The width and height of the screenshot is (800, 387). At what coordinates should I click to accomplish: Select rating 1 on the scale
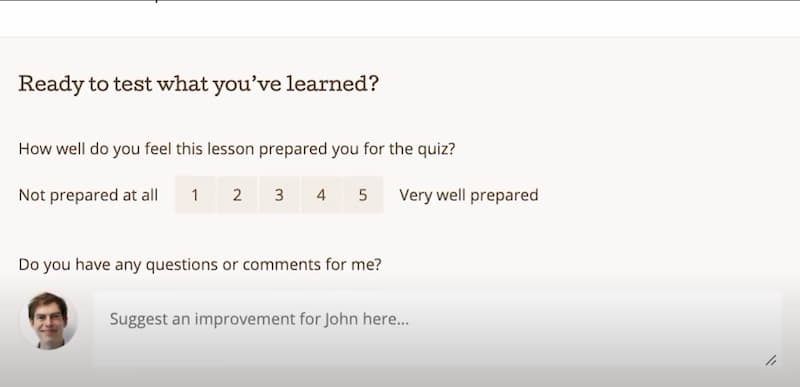pos(195,194)
